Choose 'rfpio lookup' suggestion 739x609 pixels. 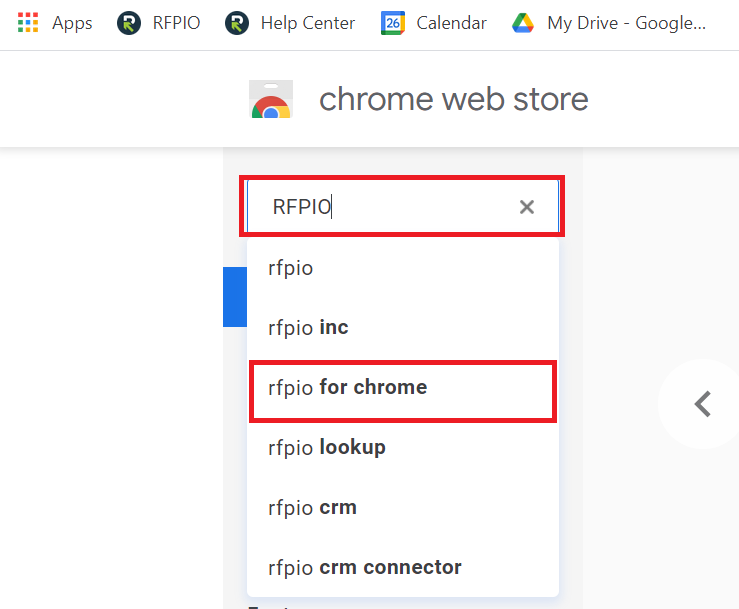tap(403, 447)
